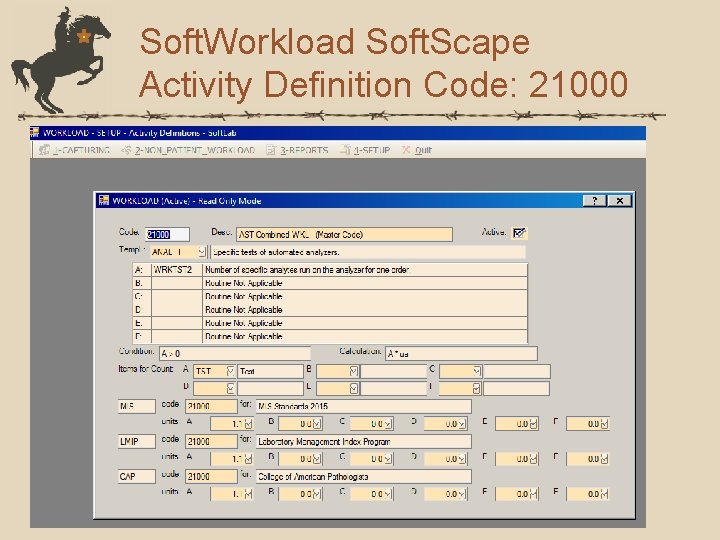Click the Condition field A > 0

point(235,354)
